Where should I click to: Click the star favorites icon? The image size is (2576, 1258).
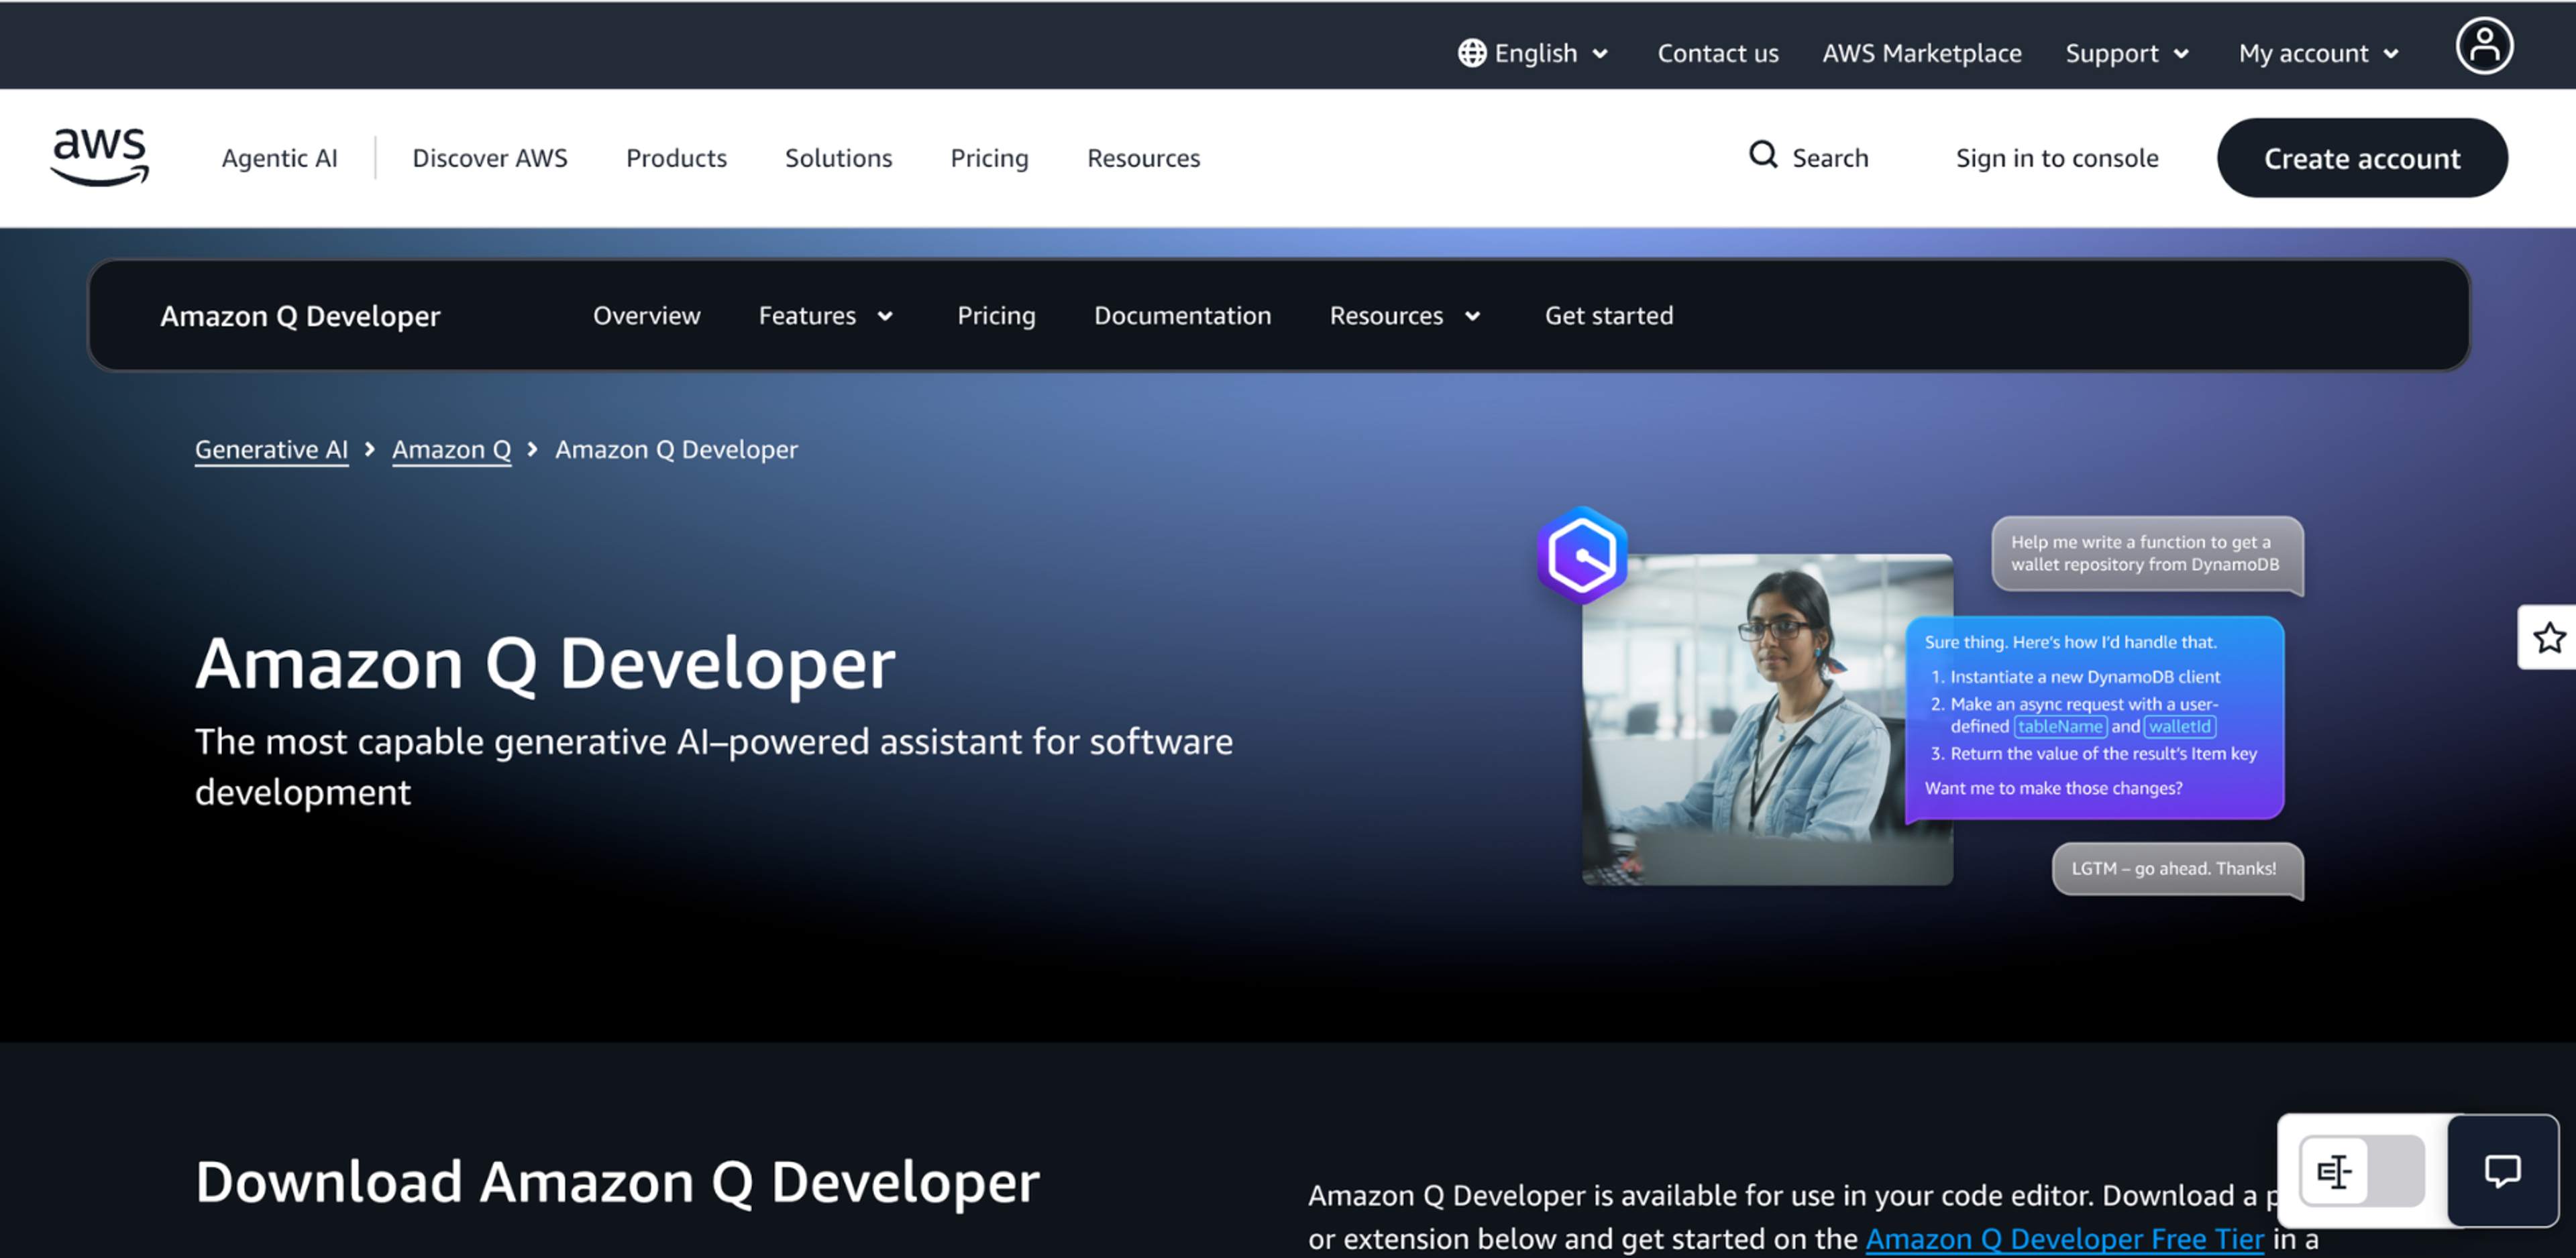[2549, 637]
